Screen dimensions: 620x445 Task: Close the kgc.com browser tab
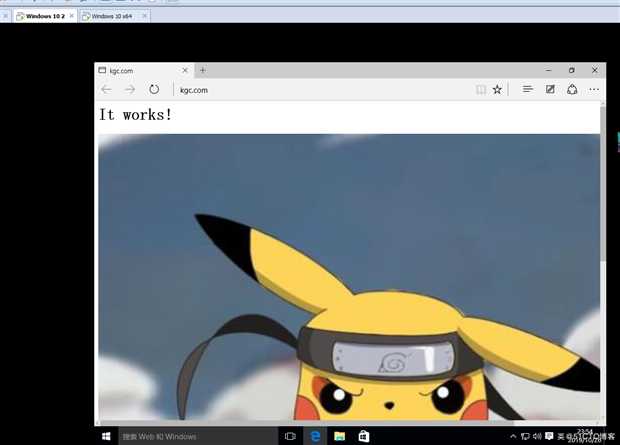(185, 70)
